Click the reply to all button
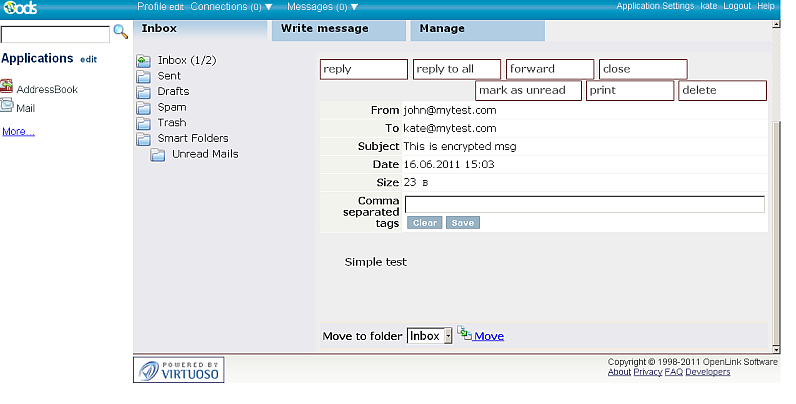The height and width of the screenshot is (404, 796). pyautogui.click(x=457, y=69)
